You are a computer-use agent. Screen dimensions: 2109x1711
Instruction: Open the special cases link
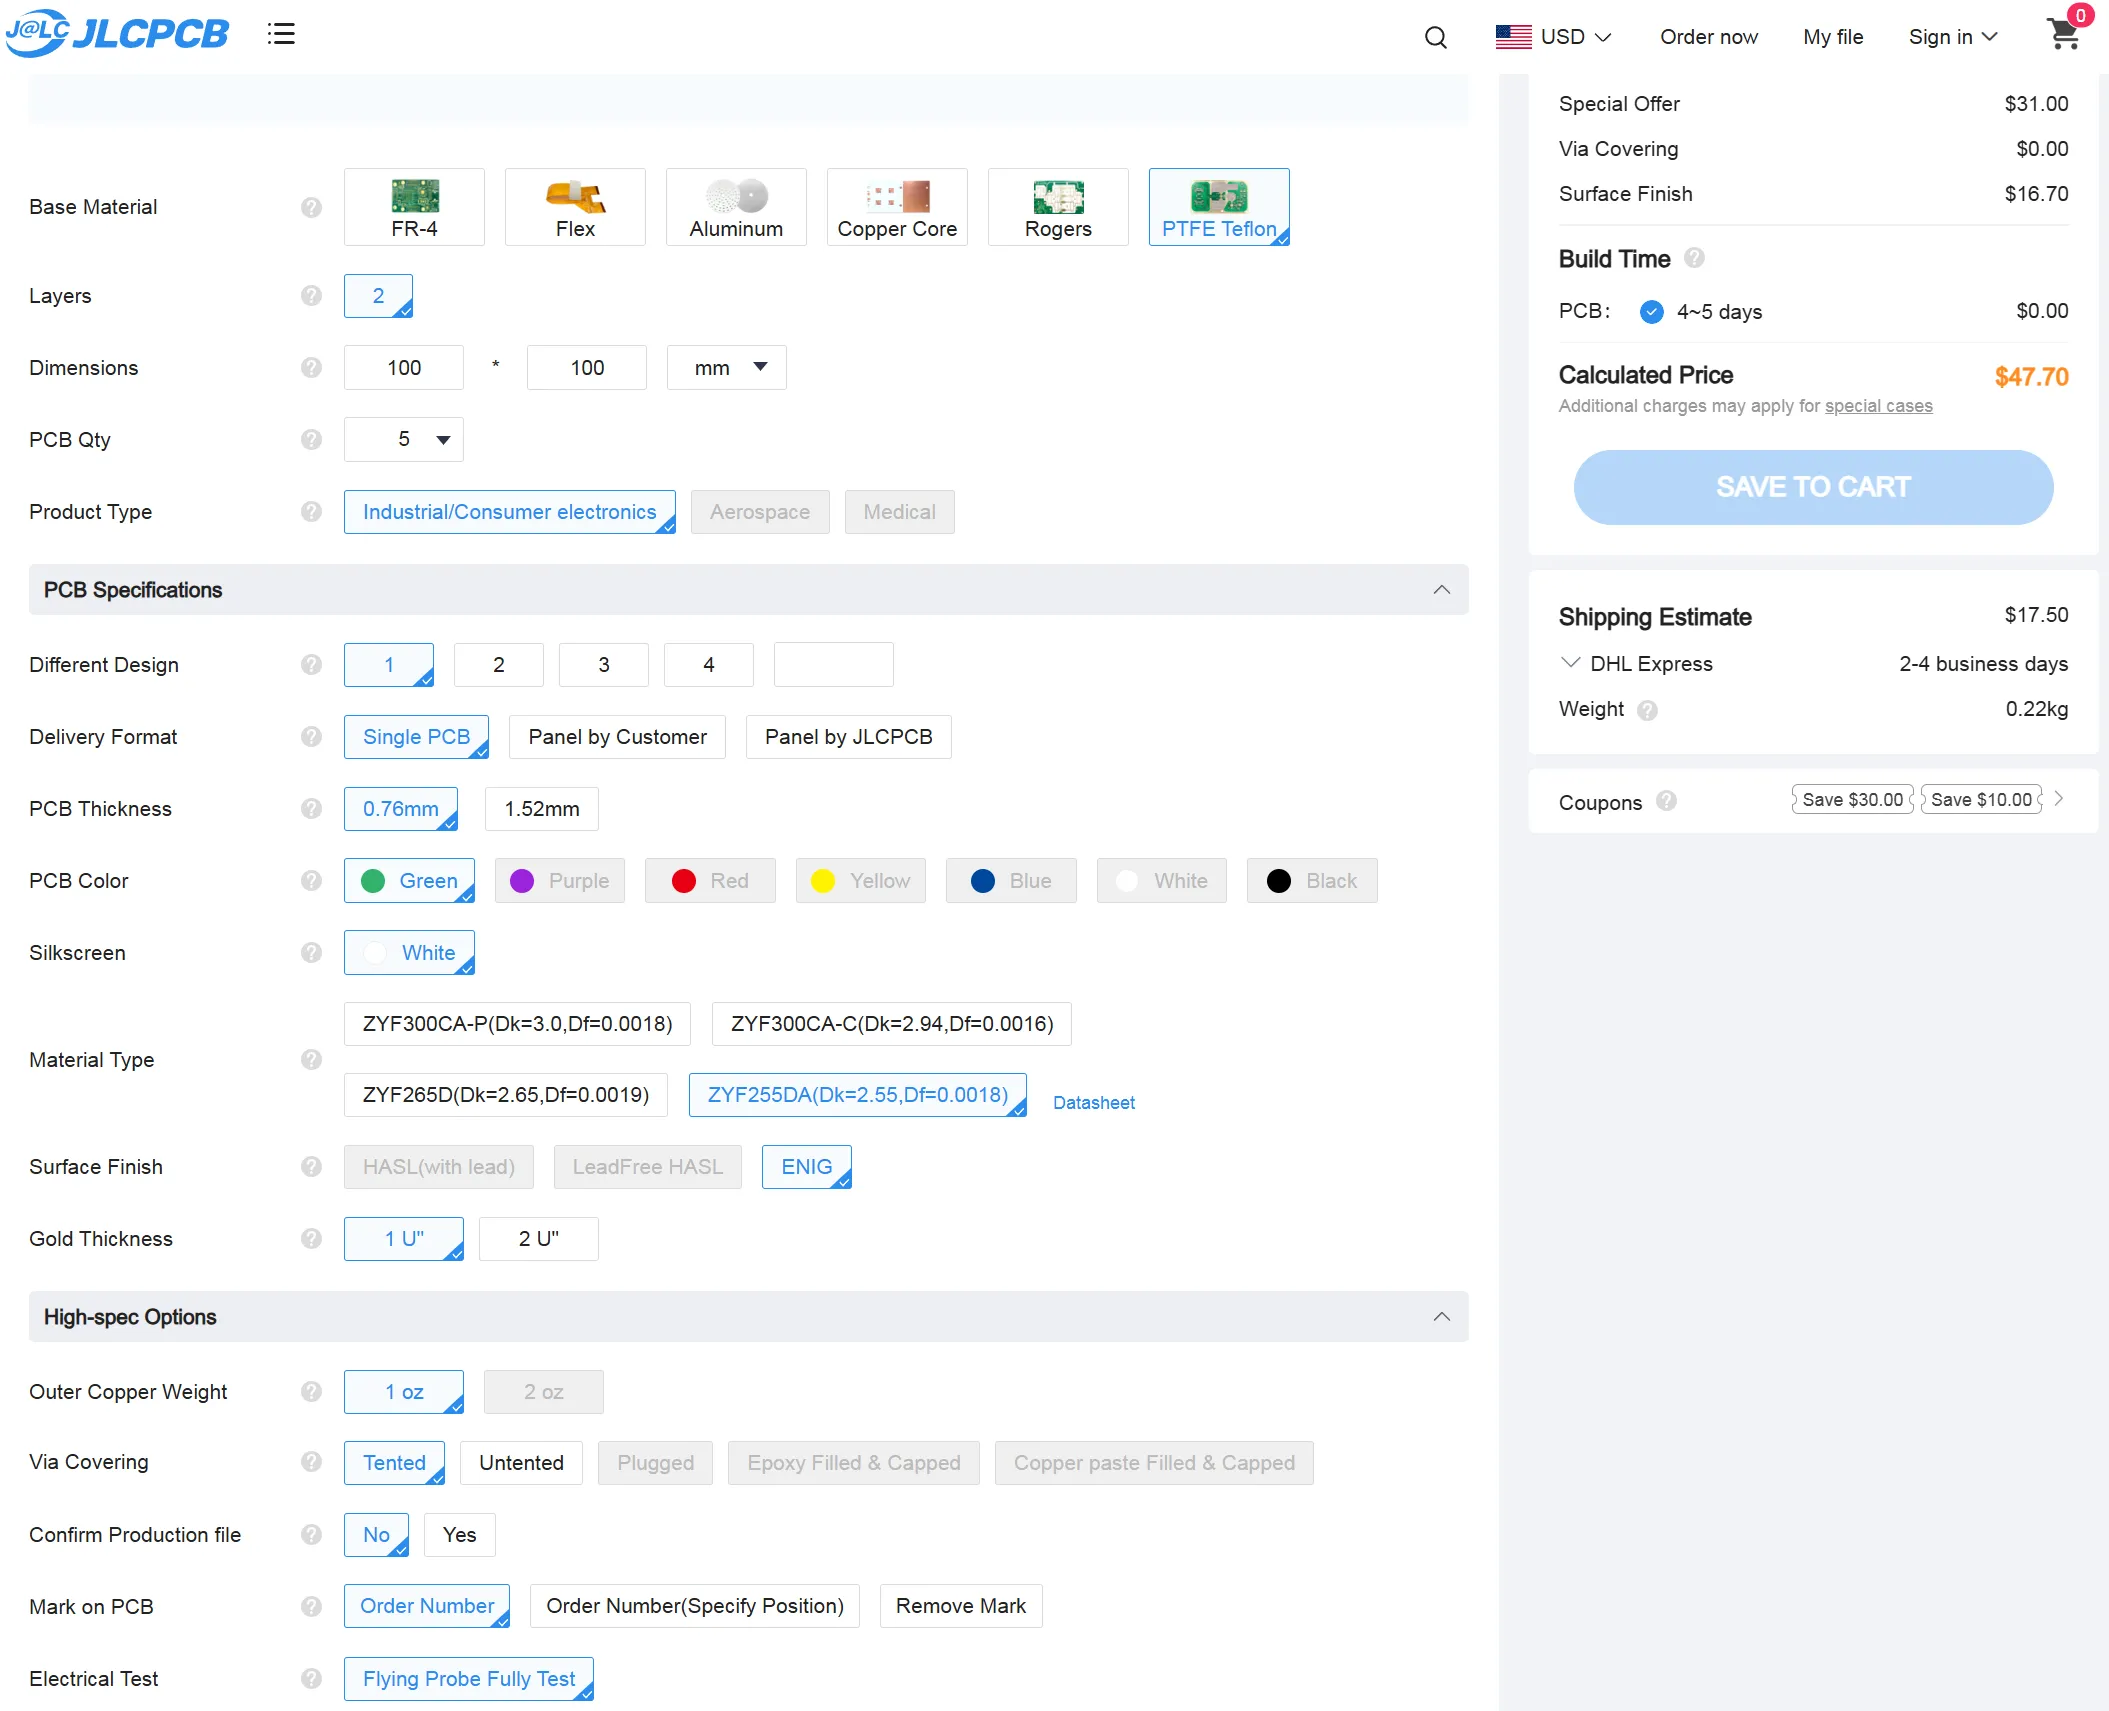tap(1879, 406)
